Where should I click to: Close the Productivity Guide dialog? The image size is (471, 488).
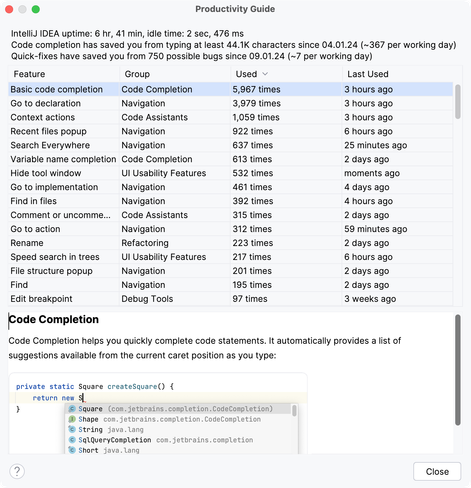click(437, 471)
